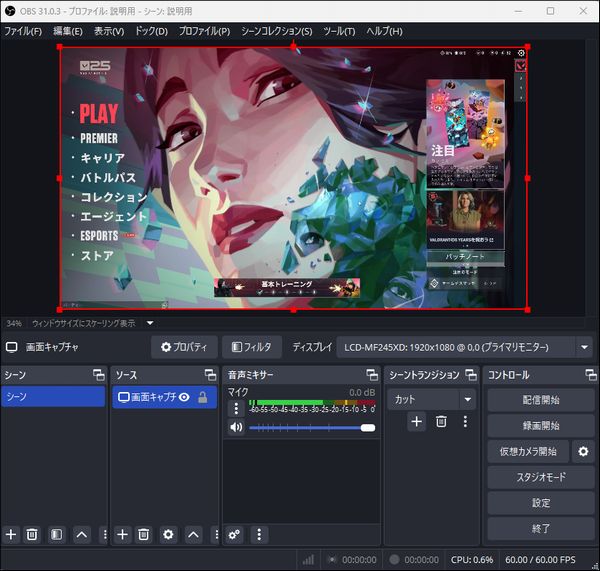
Task: Click the フィルタ button
Action: [x=252, y=347]
